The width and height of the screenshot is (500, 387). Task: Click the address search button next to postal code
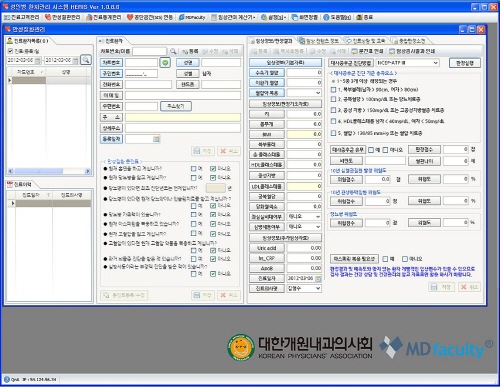coord(176,106)
